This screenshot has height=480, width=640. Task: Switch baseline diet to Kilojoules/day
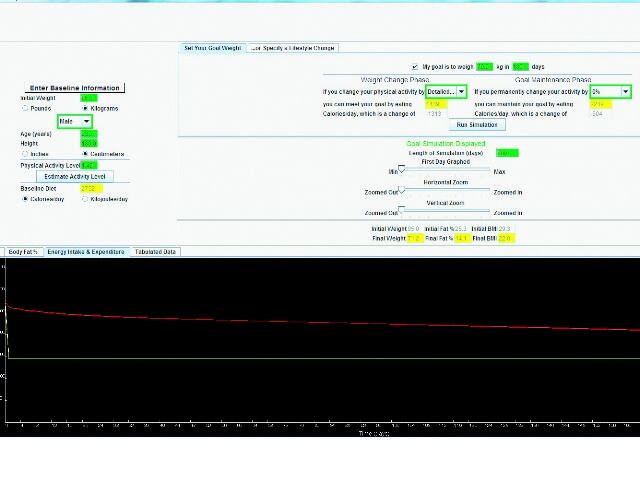pos(84,199)
